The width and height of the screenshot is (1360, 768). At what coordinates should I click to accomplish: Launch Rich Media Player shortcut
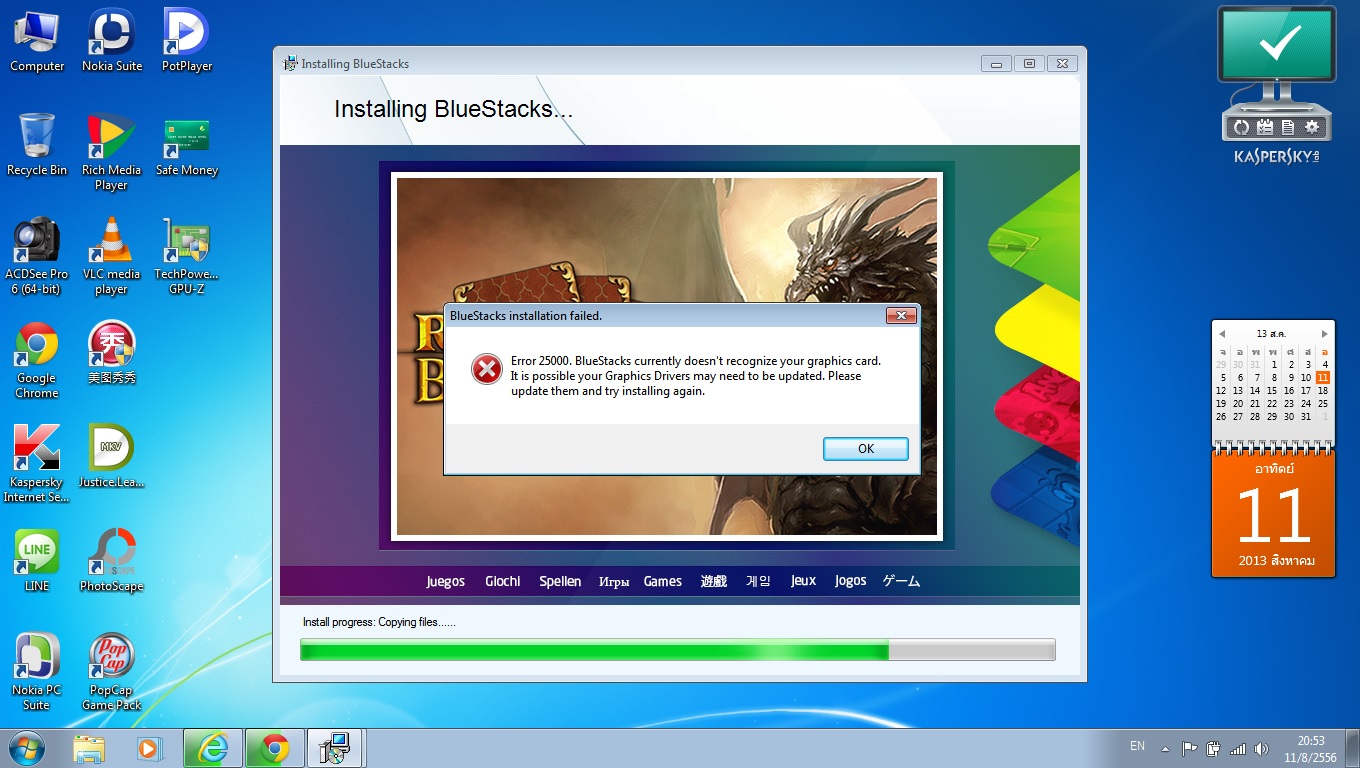112,152
